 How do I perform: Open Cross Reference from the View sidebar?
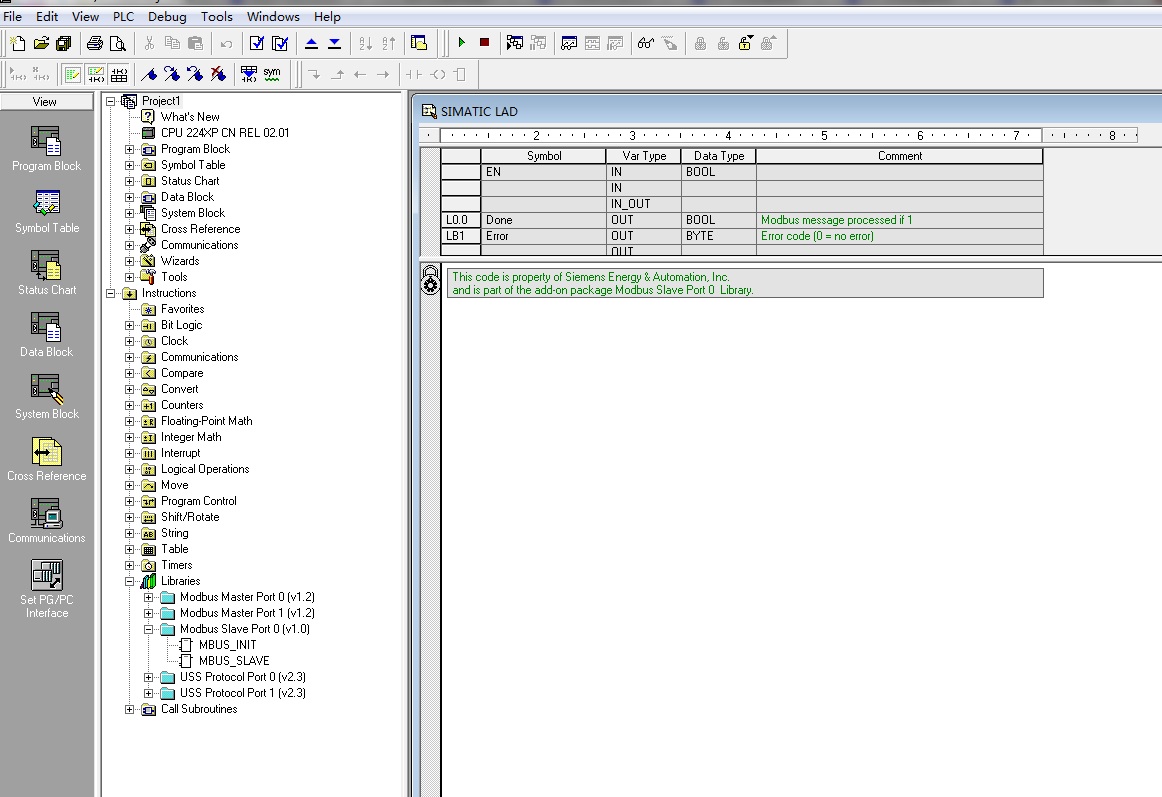[x=46, y=460]
